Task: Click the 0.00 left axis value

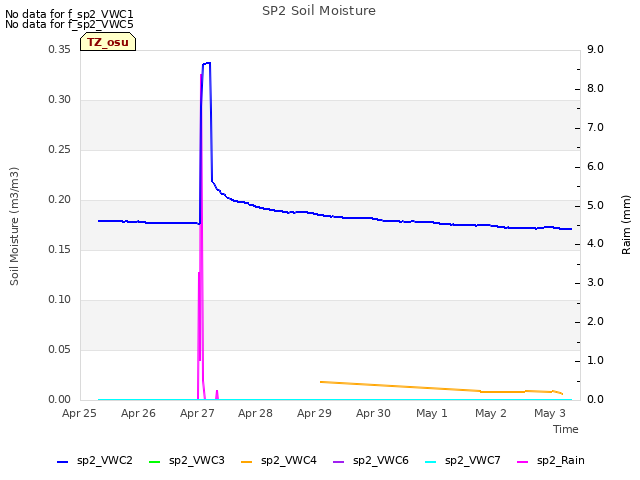Action: pos(60,400)
